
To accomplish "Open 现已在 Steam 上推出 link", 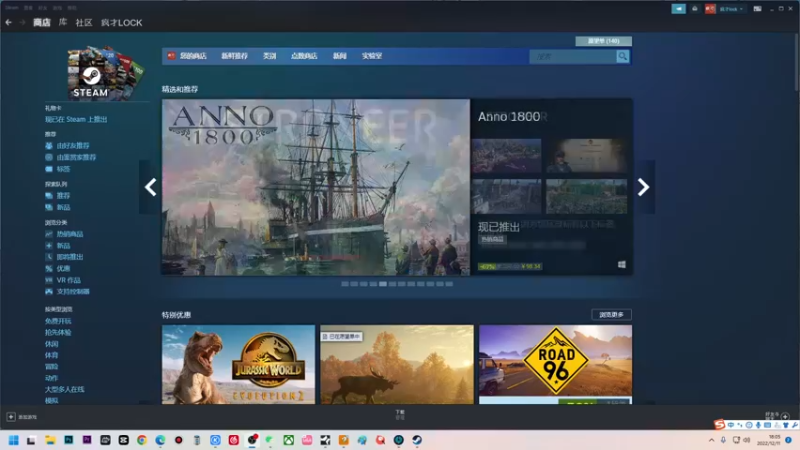I will 76,119.
